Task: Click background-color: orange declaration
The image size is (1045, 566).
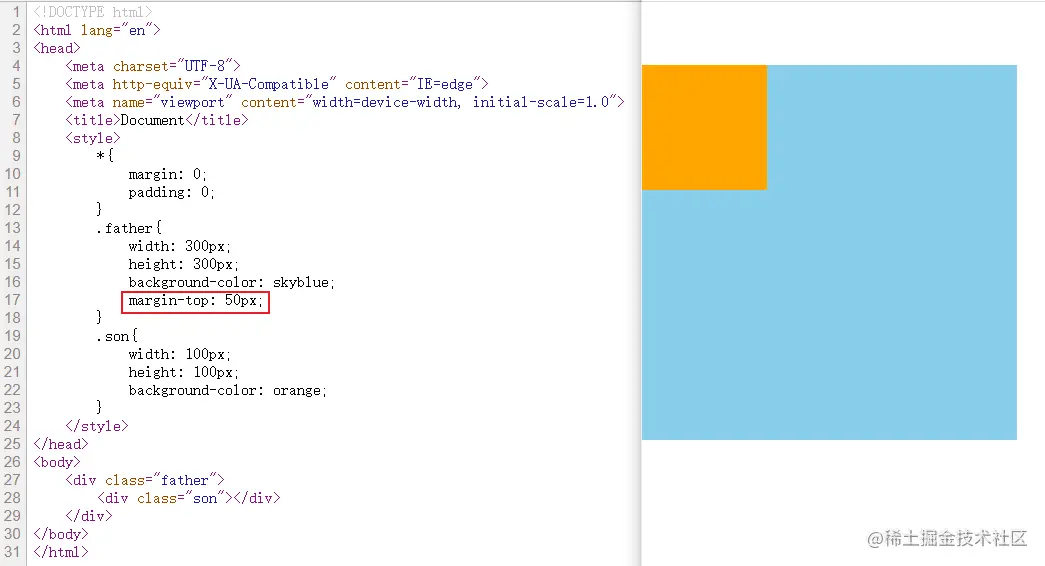Action: point(227,390)
